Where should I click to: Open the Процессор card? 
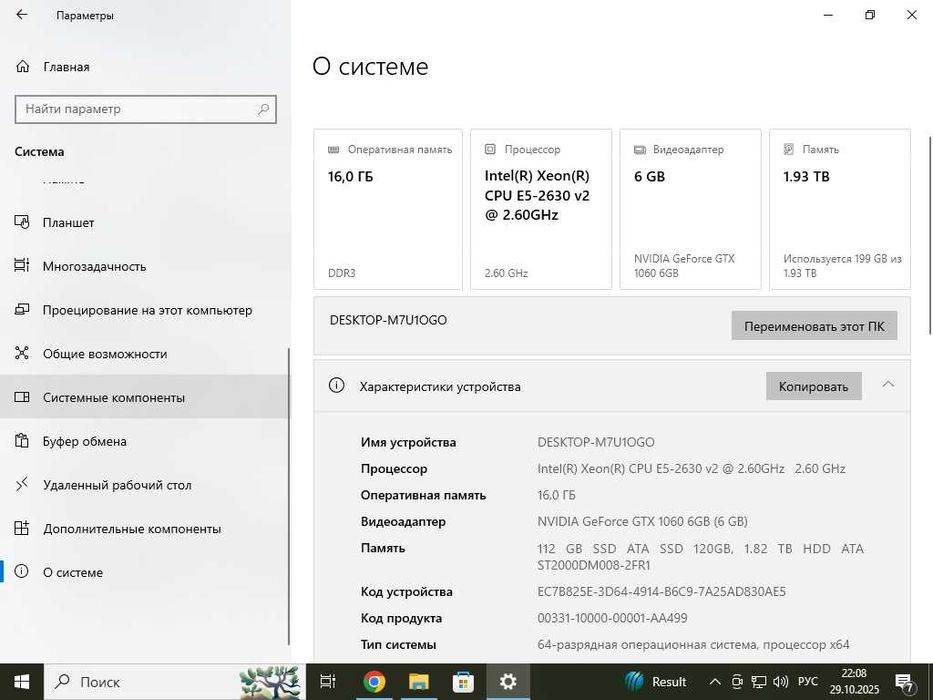pyautogui.click(x=541, y=210)
